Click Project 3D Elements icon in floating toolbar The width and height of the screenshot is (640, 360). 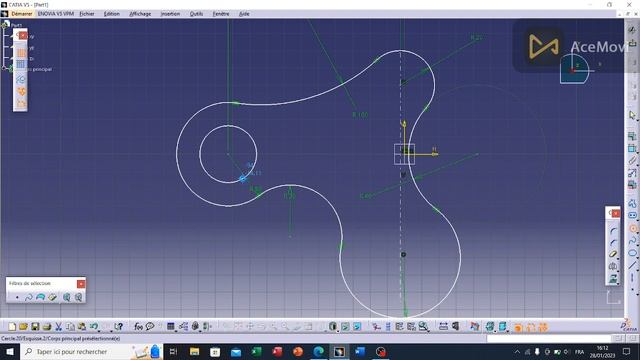pos(613,279)
